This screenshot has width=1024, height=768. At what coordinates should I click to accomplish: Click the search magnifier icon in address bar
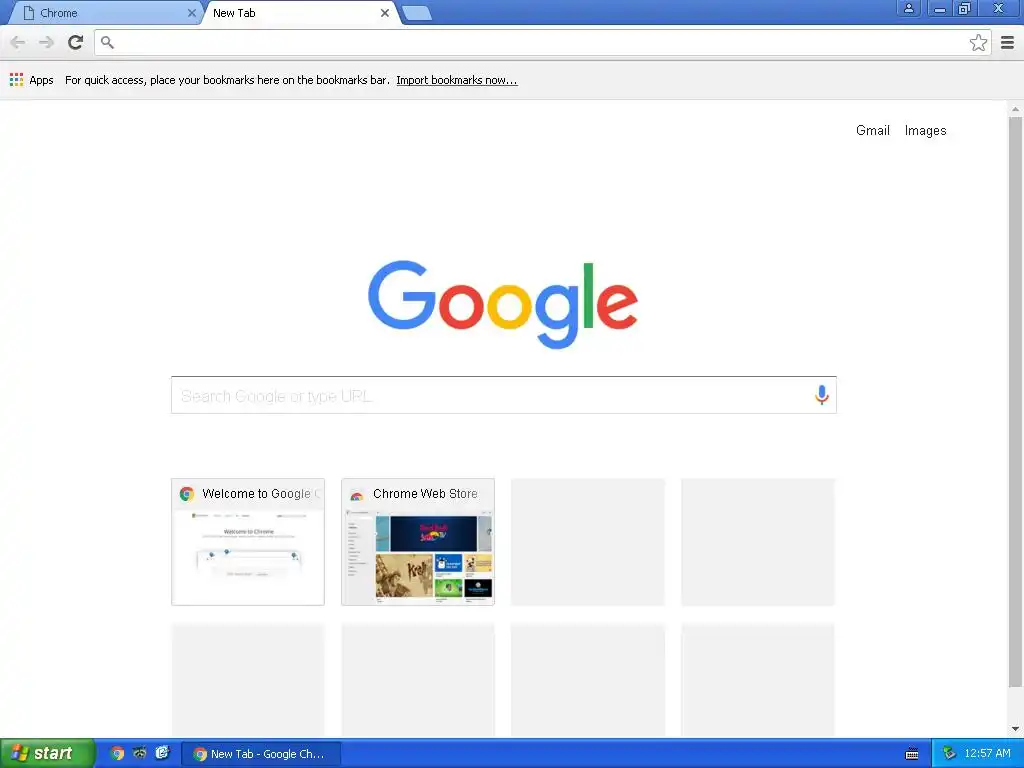click(x=108, y=42)
